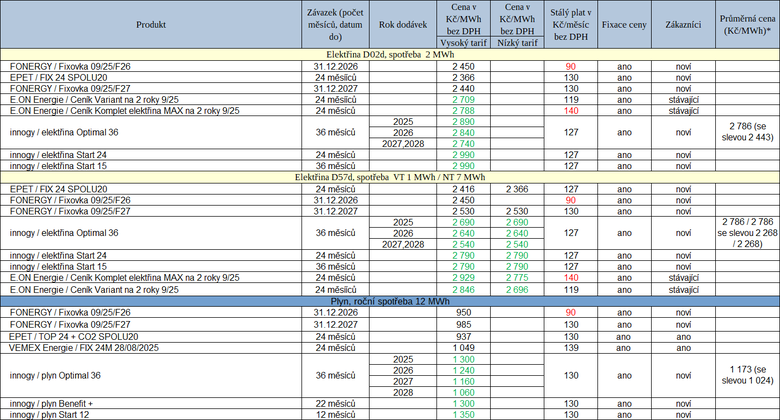Image resolution: width=780 pixels, height=420 pixels.
Task: Click 'E.ON Energie / Ceník Variant na 2 roky 9/25' in the D57d section
Action: coord(94,290)
